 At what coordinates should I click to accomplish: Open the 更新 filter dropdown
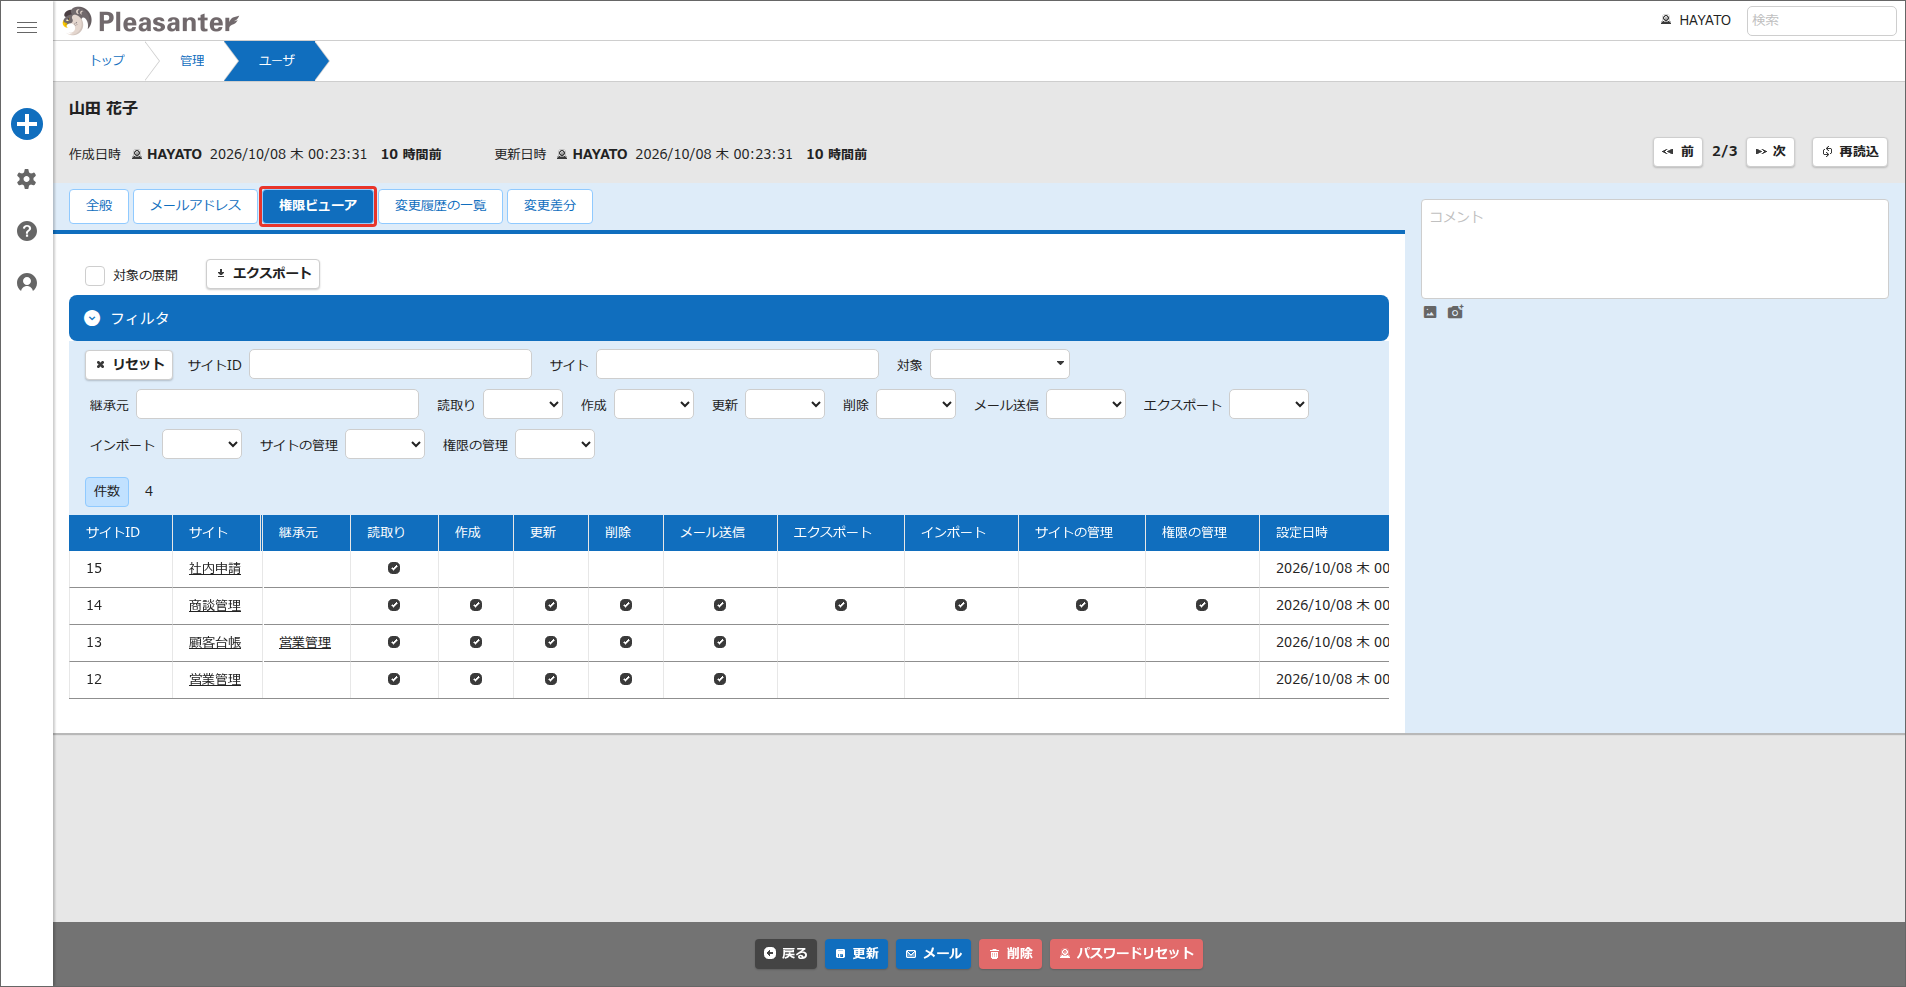click(x=785, y=404)
